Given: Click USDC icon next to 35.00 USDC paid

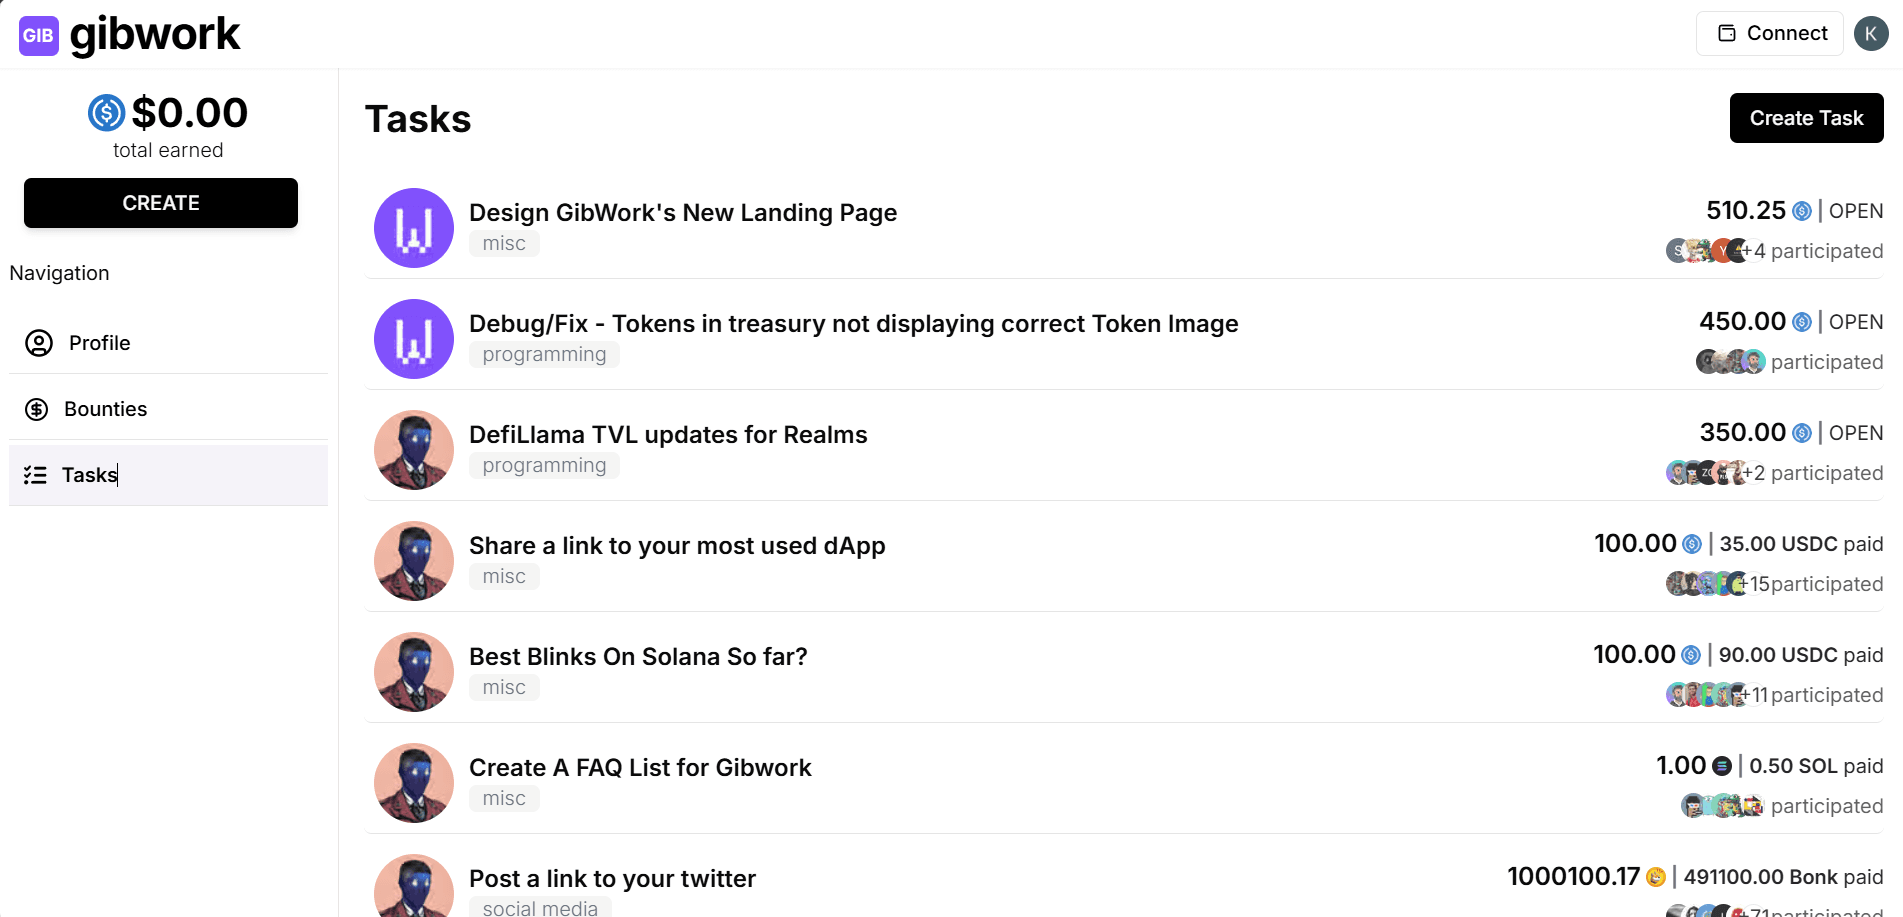Looking at the screenshot, I should pyautogui.click(x=1692, y=544).
